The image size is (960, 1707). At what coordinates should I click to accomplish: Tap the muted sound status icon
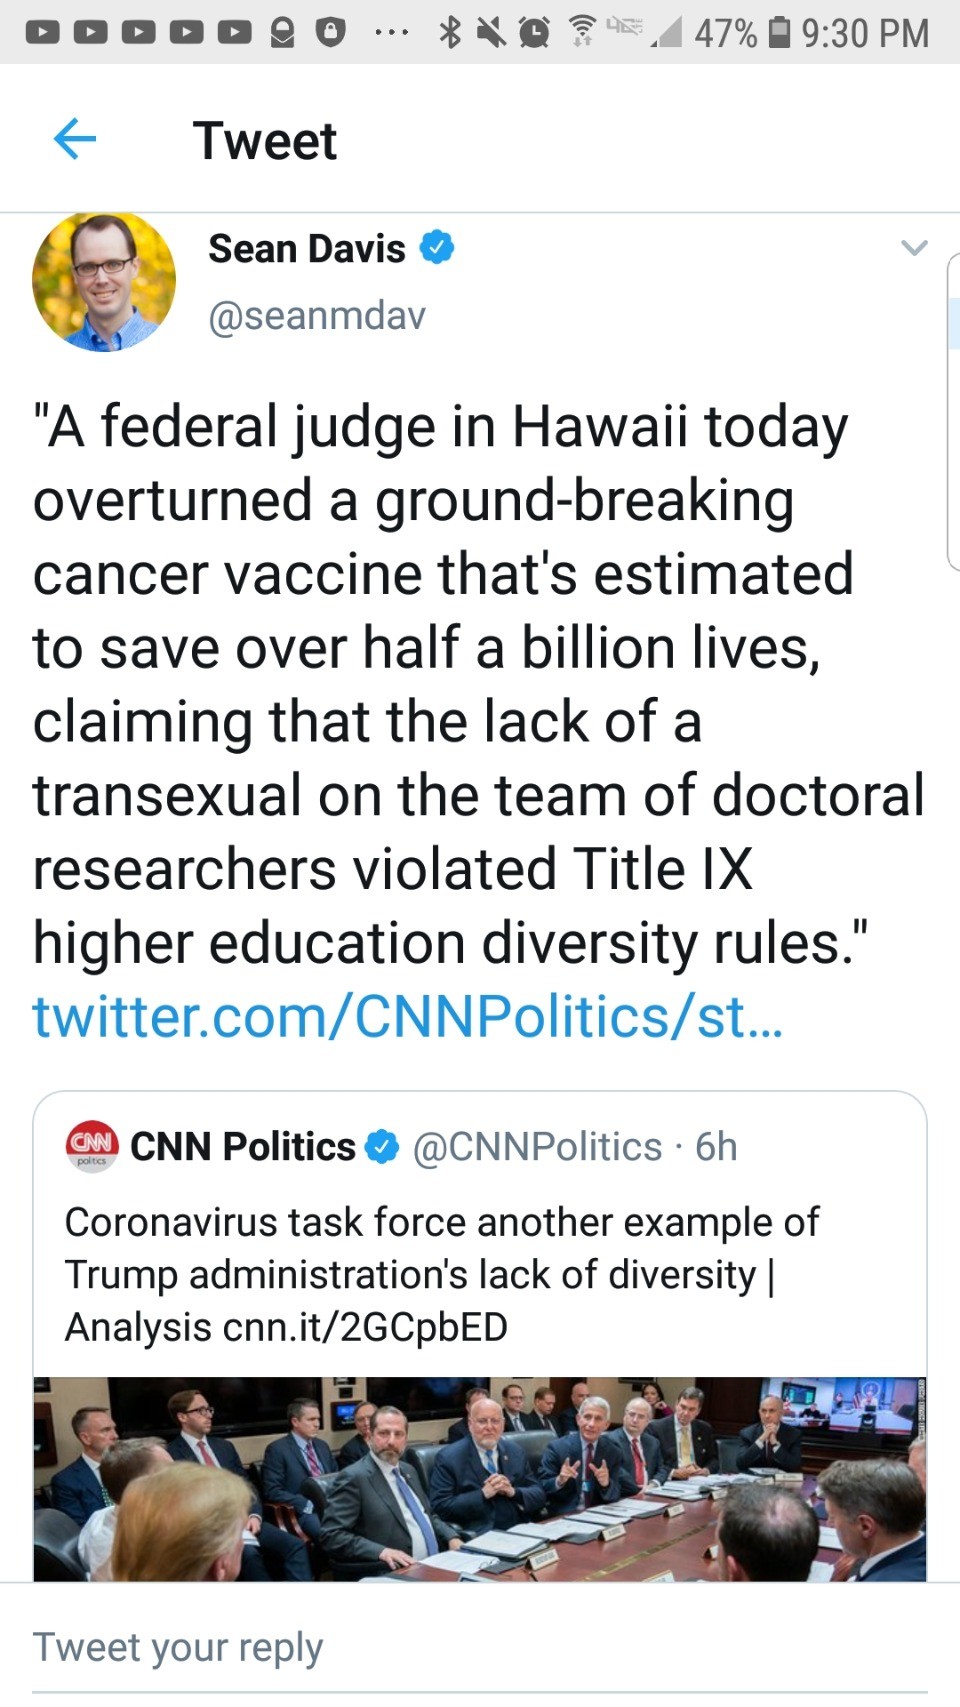point(491,33)
